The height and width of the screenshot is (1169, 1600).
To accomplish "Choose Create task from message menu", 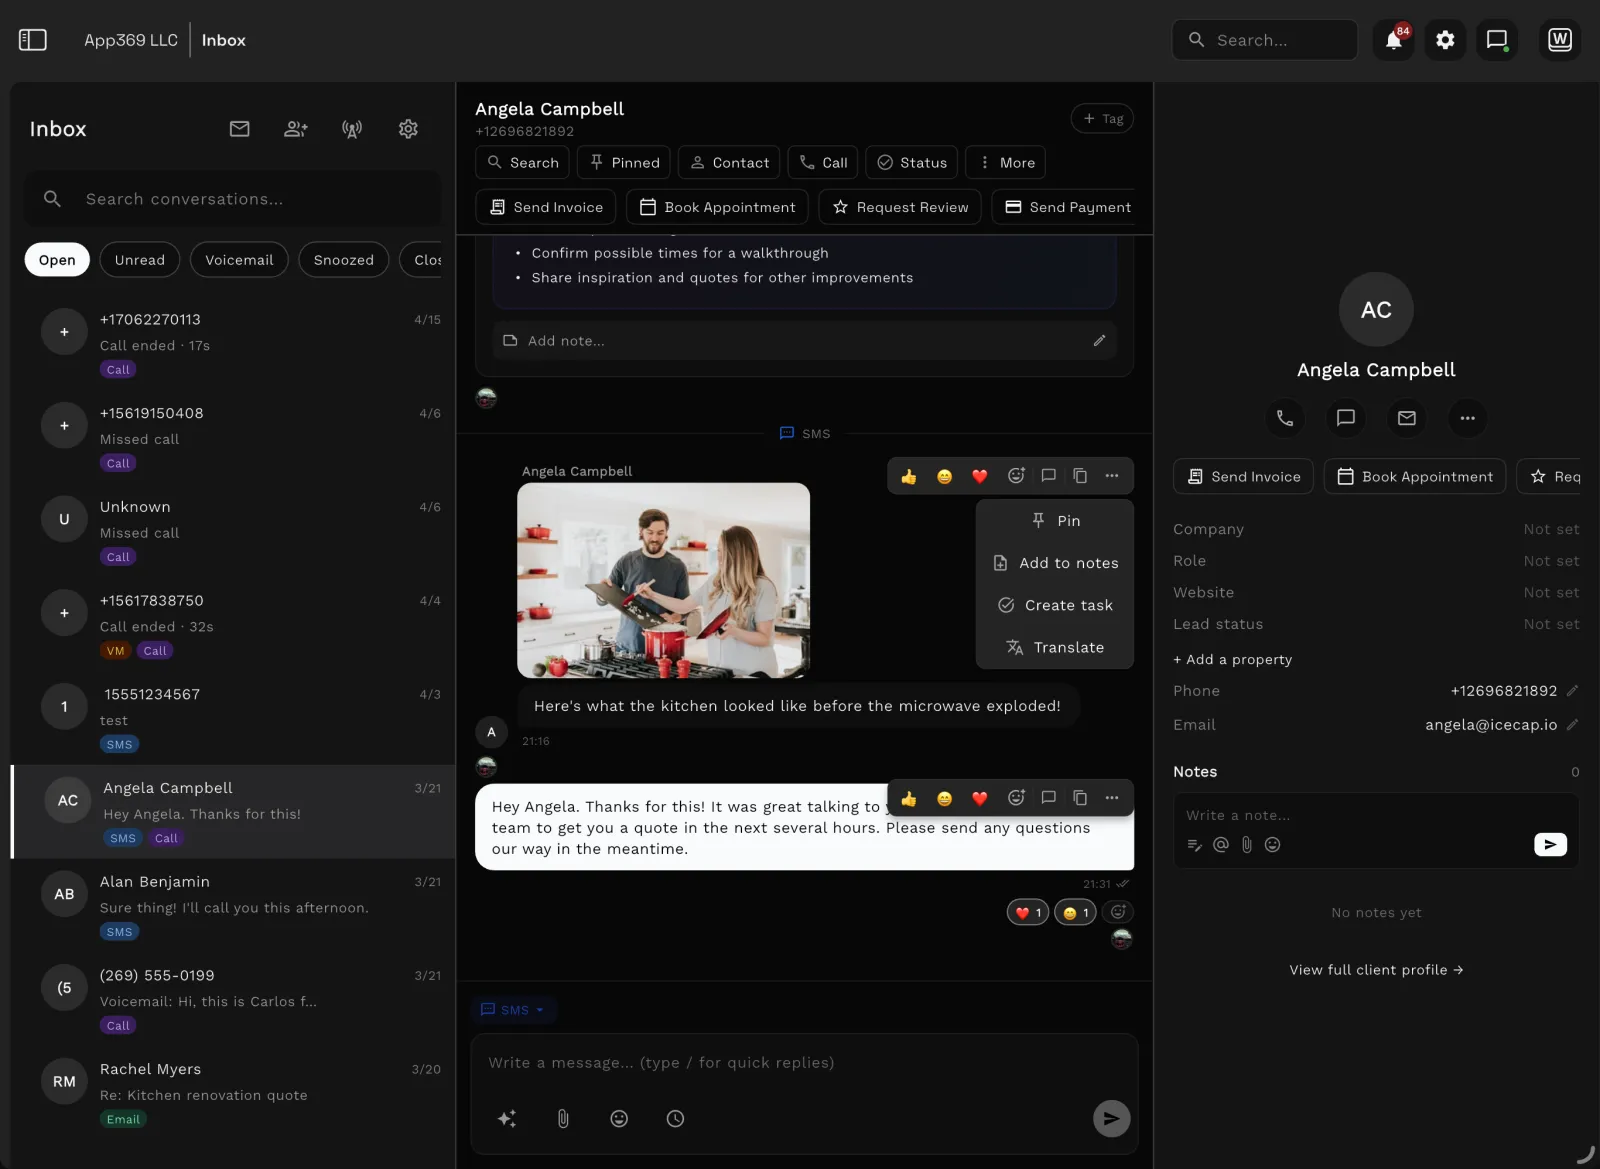I will pos(1055,605).
